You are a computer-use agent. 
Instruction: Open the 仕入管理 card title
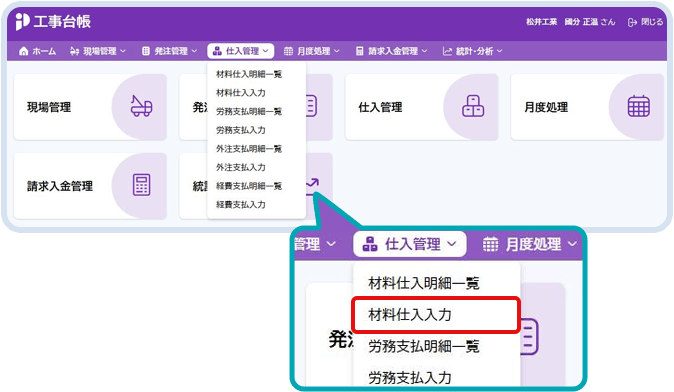click(x=380, y=107)
